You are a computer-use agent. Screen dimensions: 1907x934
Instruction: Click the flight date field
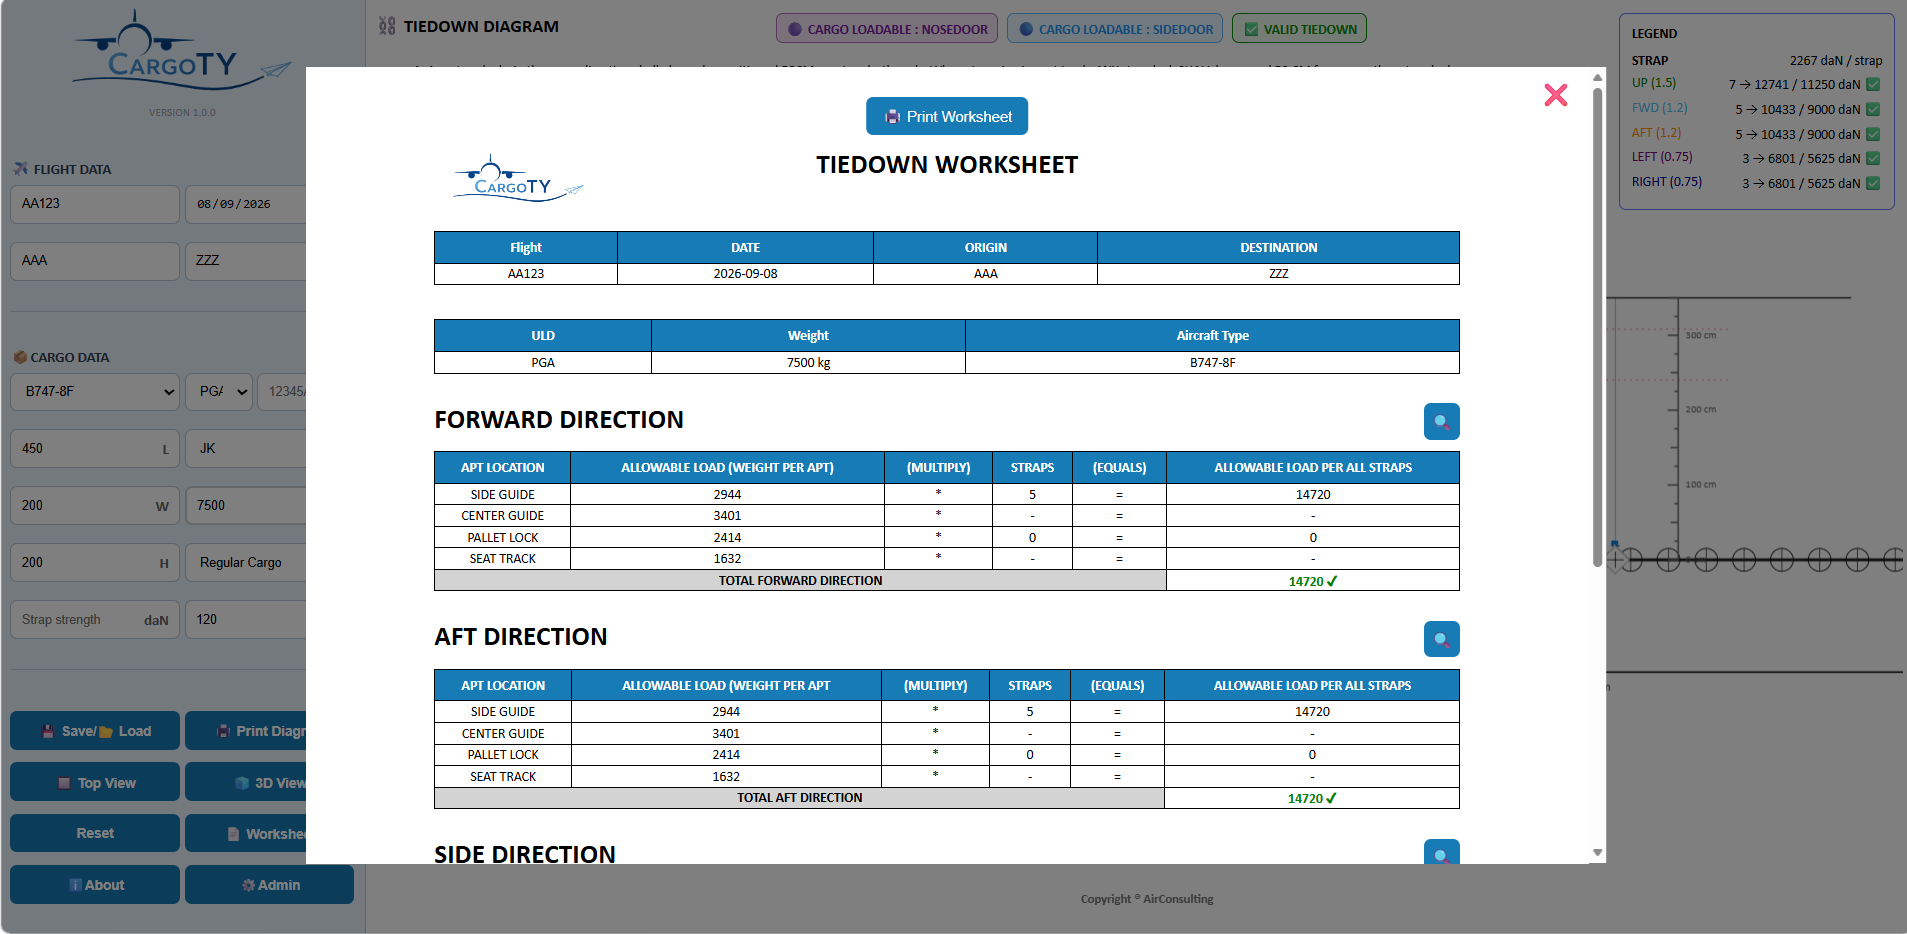click(x=246, y=204)
